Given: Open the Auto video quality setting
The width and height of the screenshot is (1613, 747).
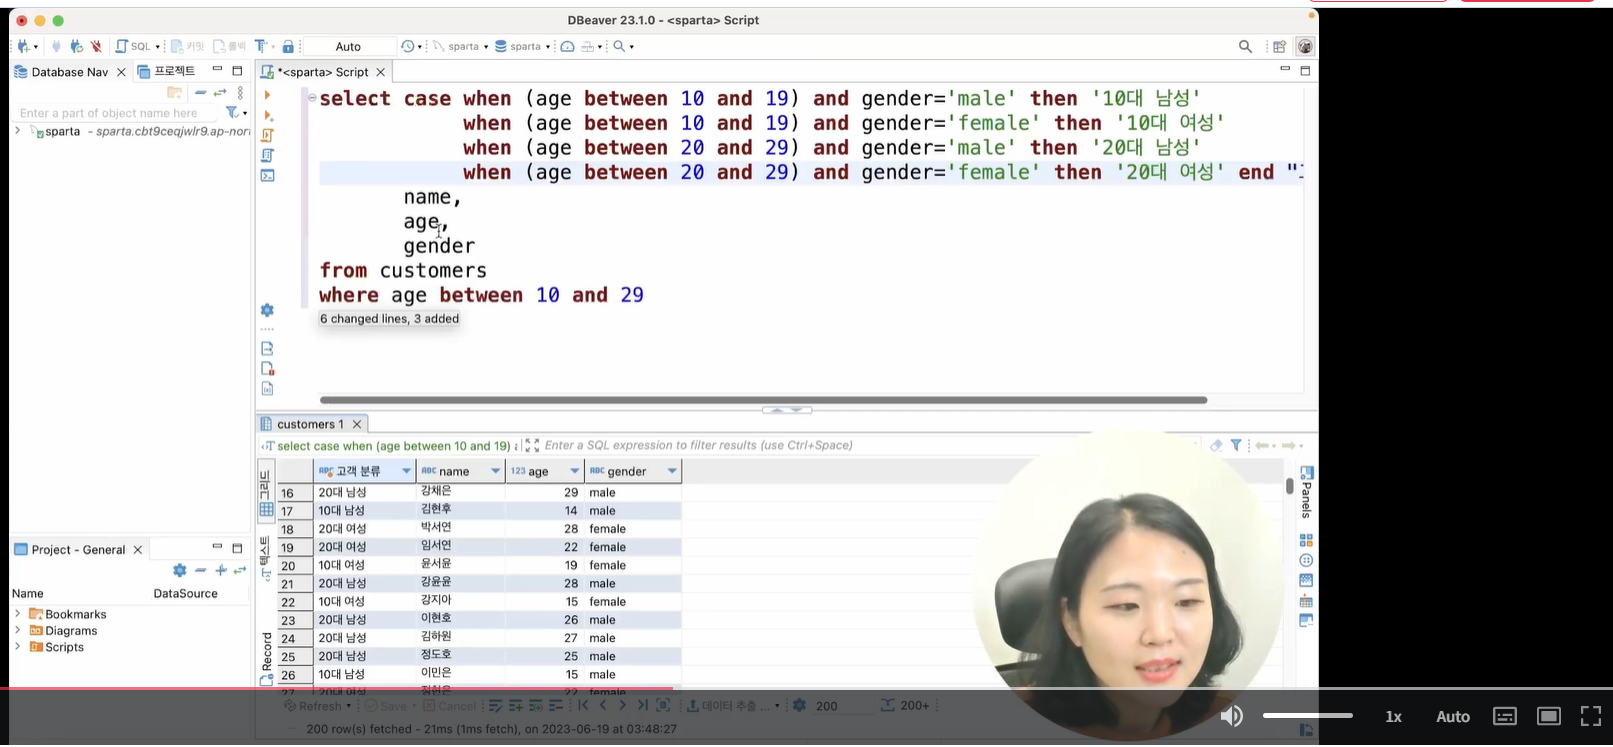Looking at the screenshot, I should (1453, 716).
